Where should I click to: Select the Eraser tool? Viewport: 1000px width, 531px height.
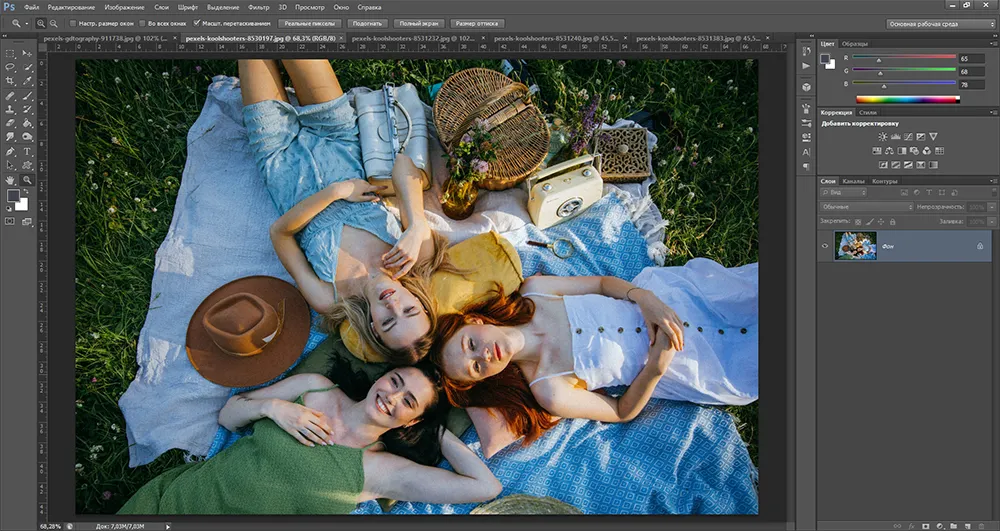[10, 124]
